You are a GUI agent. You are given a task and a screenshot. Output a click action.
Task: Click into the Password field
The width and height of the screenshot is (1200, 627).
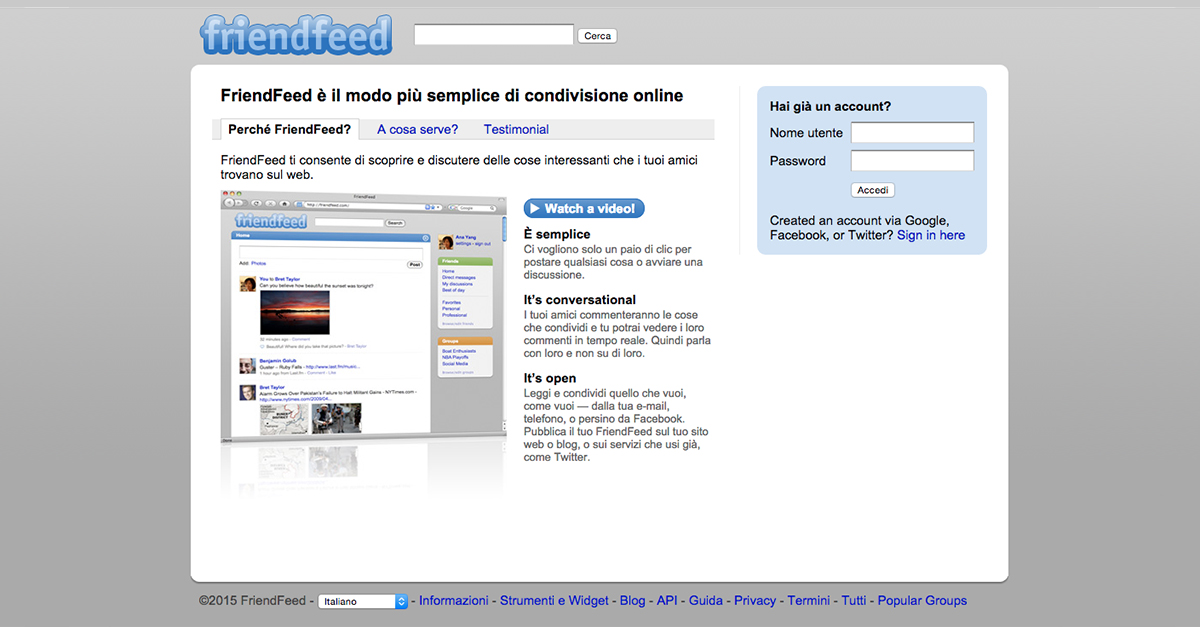[912, 161]
